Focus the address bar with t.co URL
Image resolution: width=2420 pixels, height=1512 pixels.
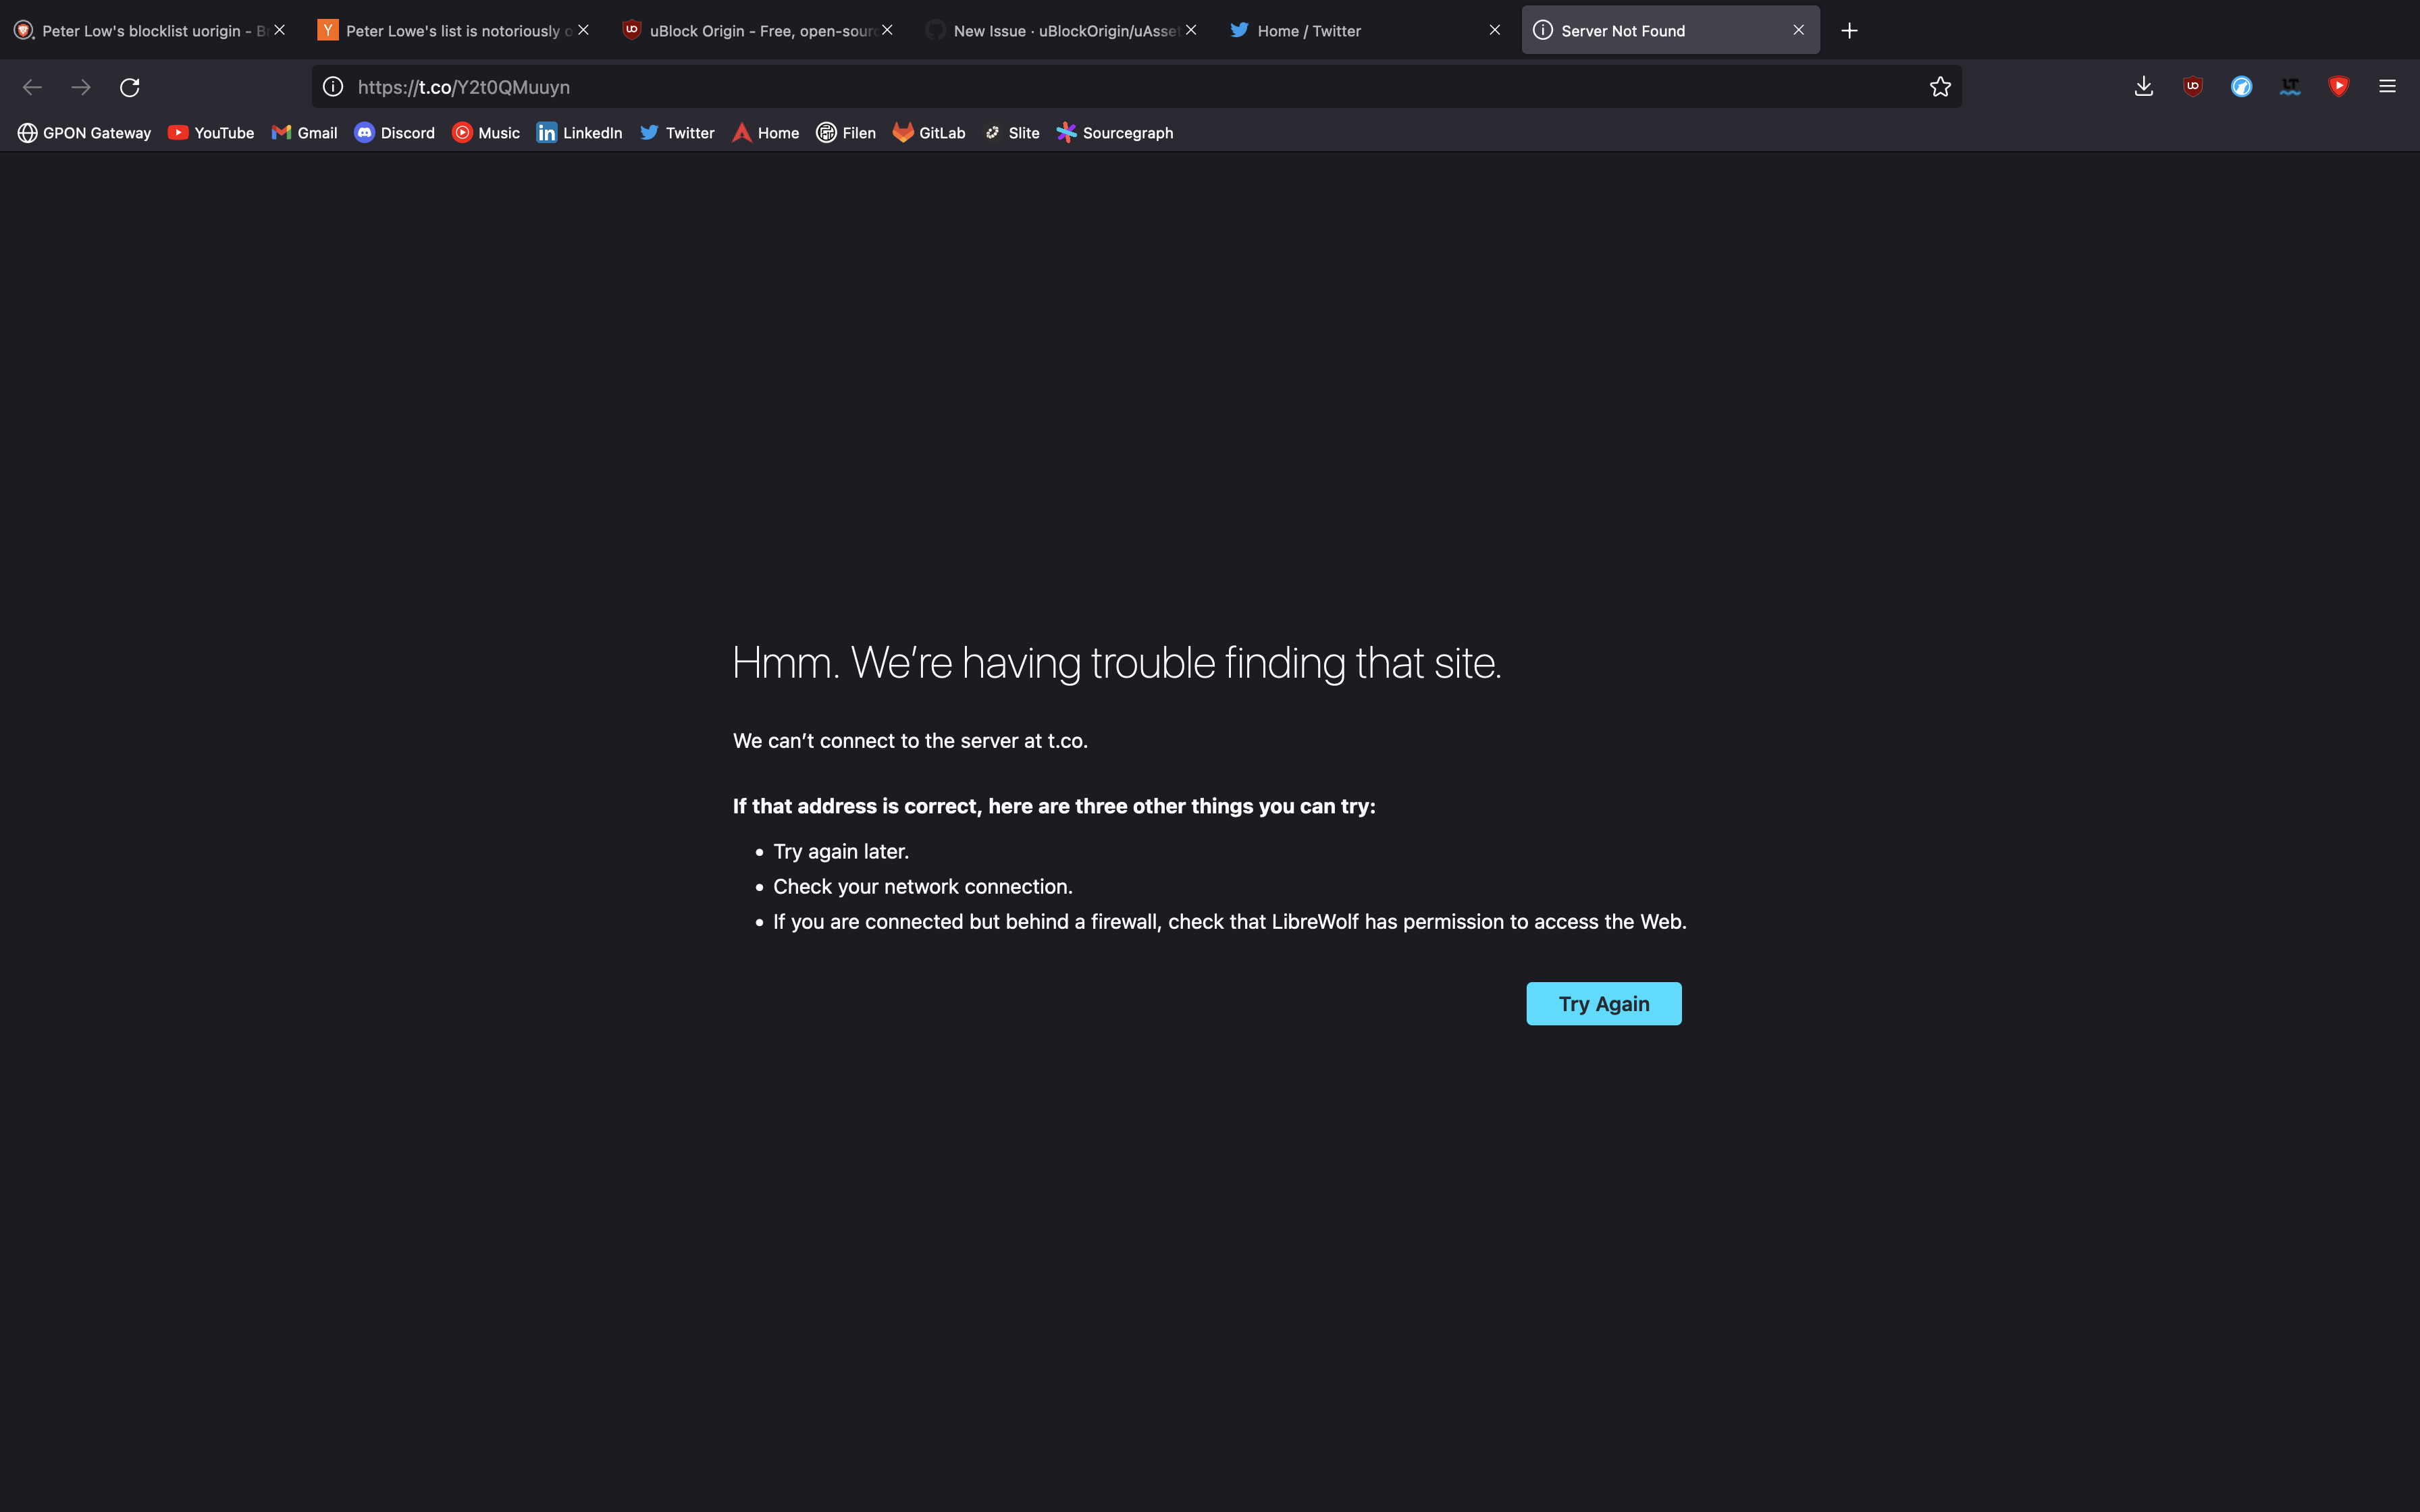[x=1137, y=87]
